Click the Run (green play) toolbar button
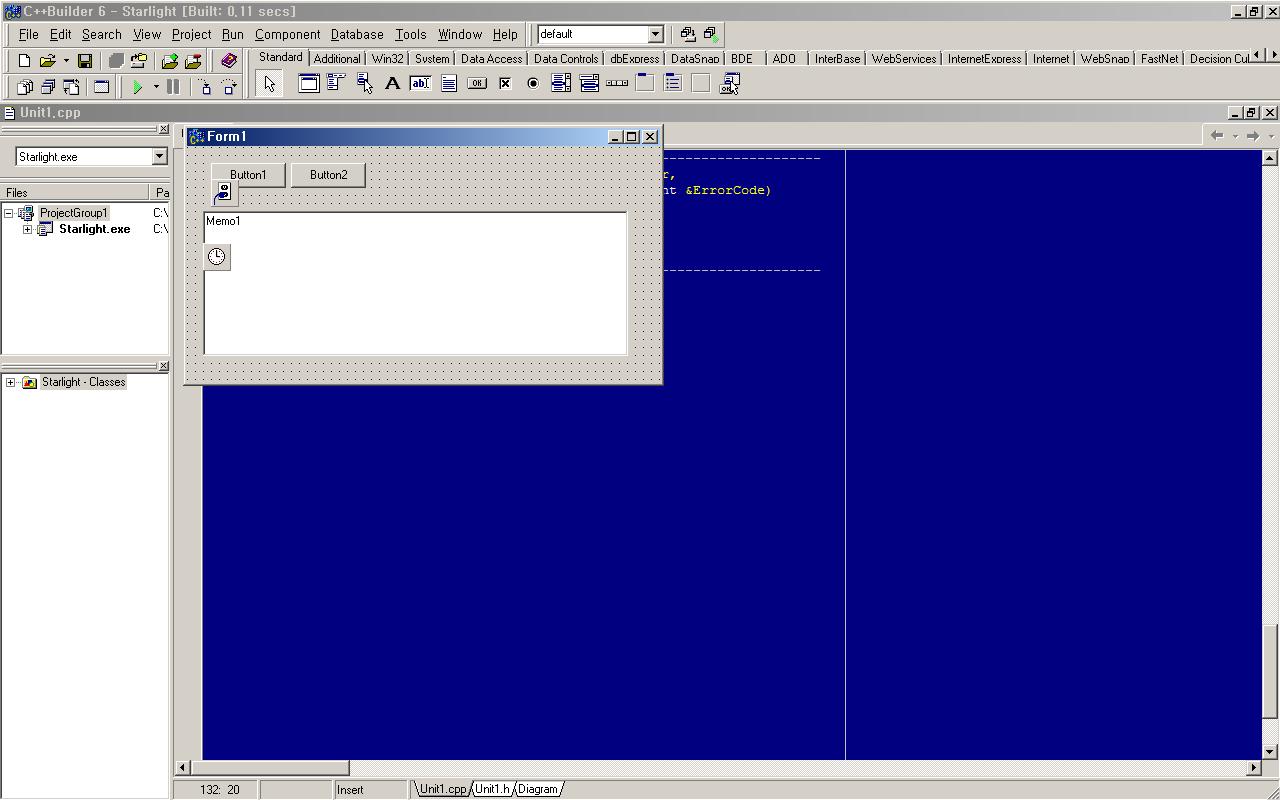 click(x=138, y=87)
